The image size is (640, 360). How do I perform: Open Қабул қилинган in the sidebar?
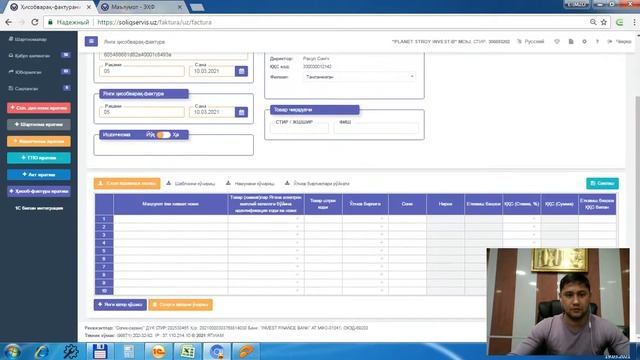pyautogui.click(x=29, y=56)
